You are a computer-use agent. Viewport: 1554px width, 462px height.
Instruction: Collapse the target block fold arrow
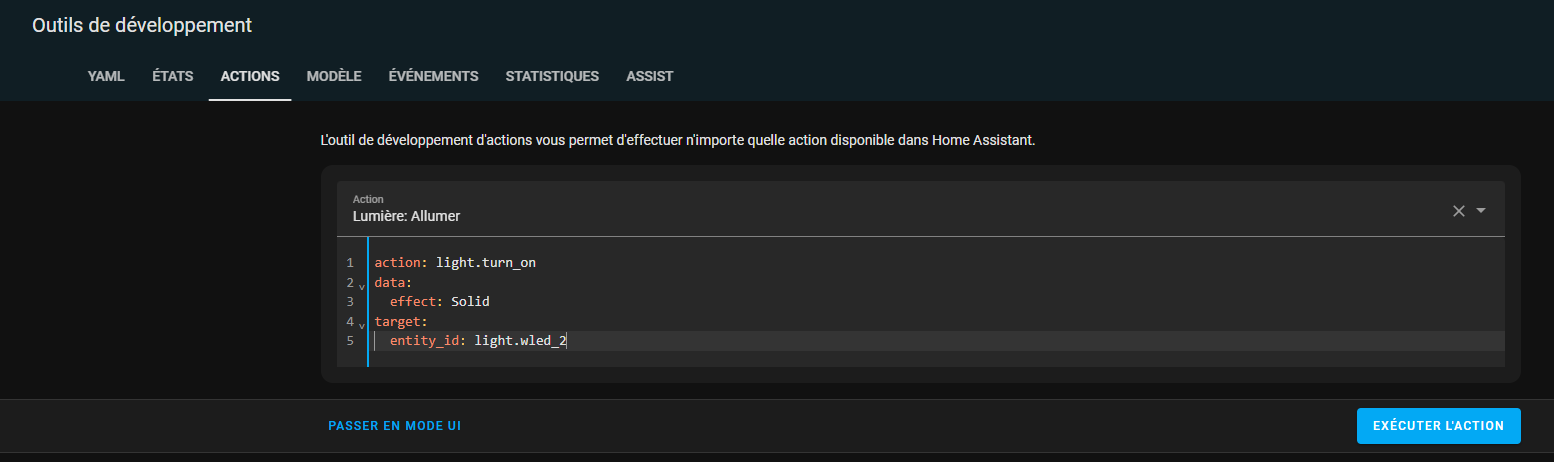click(x=361, y=325)
